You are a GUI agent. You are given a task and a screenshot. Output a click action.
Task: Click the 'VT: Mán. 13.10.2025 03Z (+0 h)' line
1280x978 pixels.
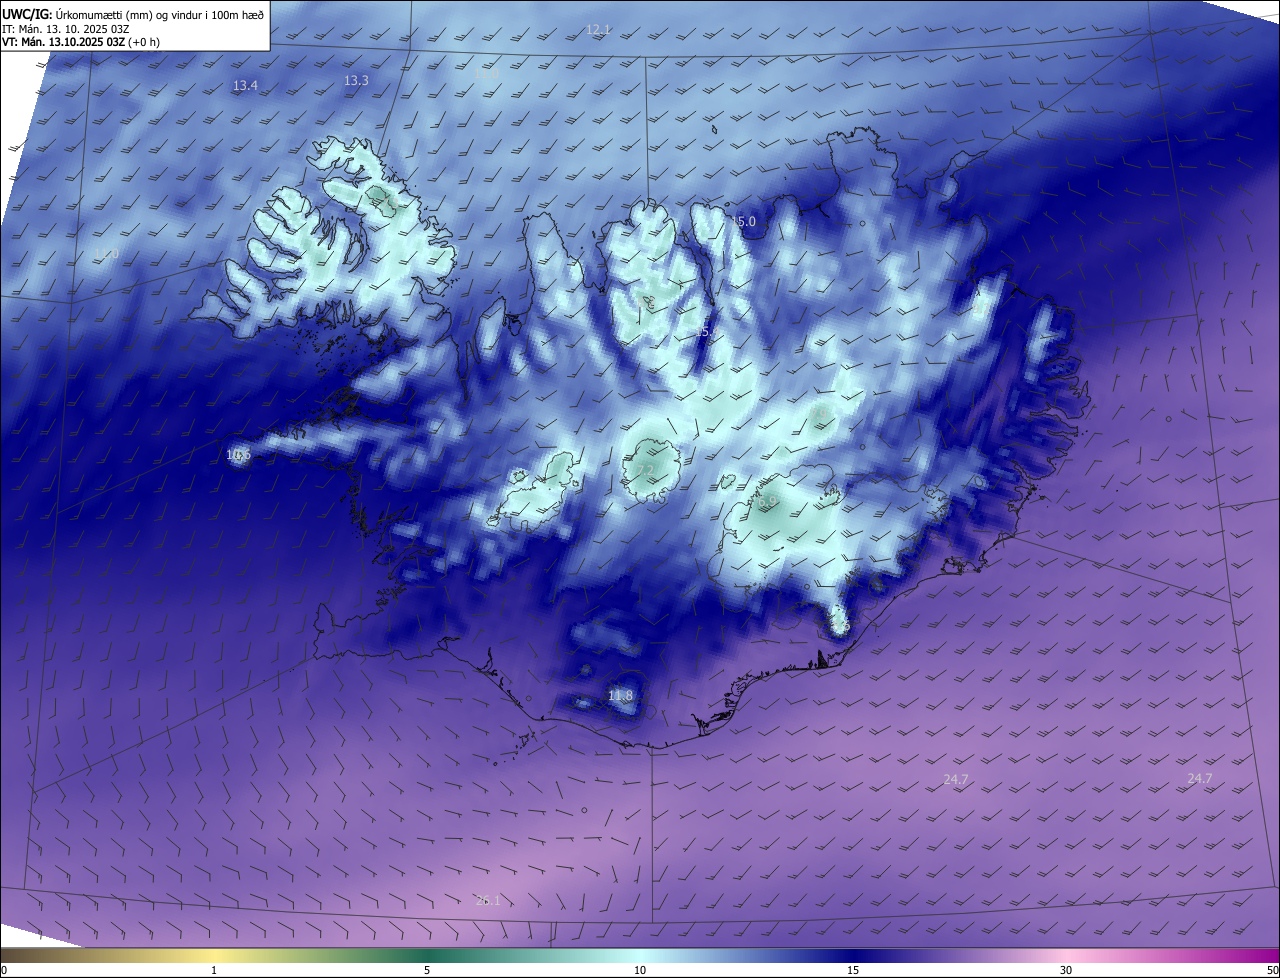tap(80, 42)
